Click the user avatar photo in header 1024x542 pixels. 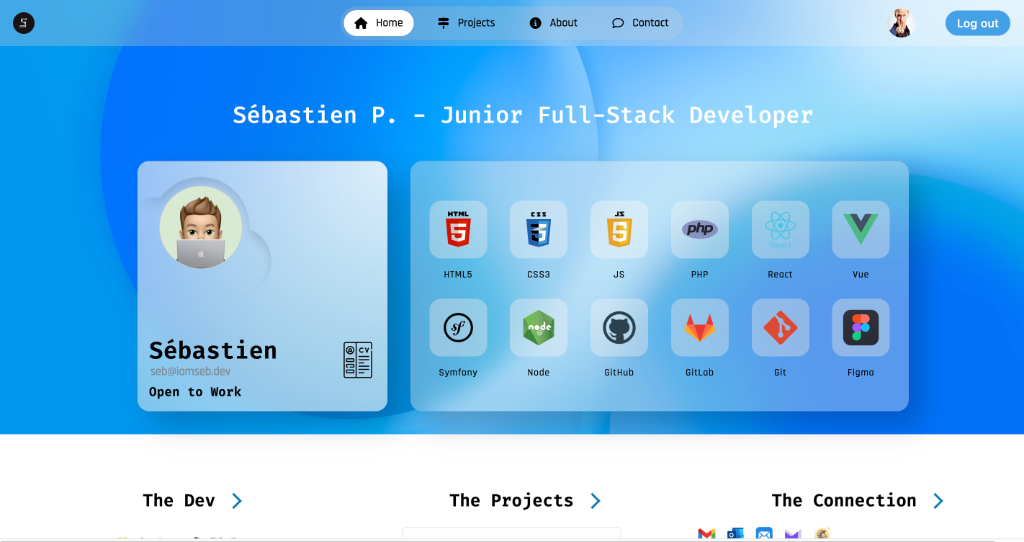[x=901, y=23]
